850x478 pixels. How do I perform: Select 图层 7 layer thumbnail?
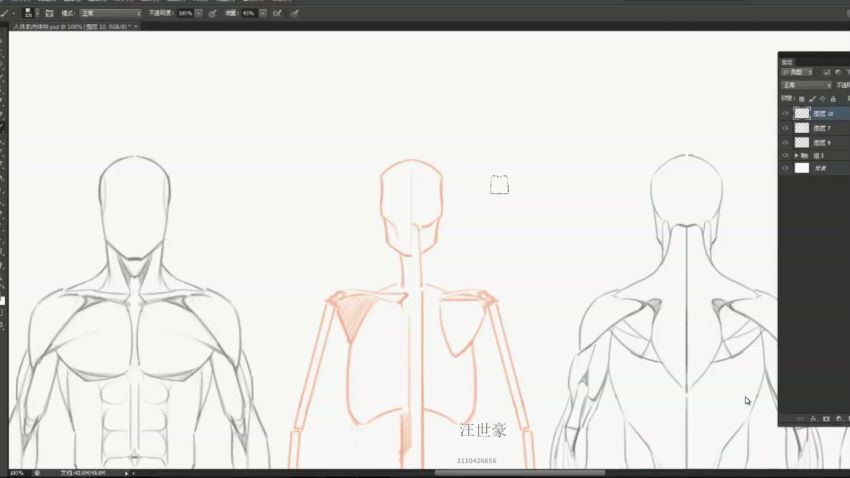coord(802,128)
